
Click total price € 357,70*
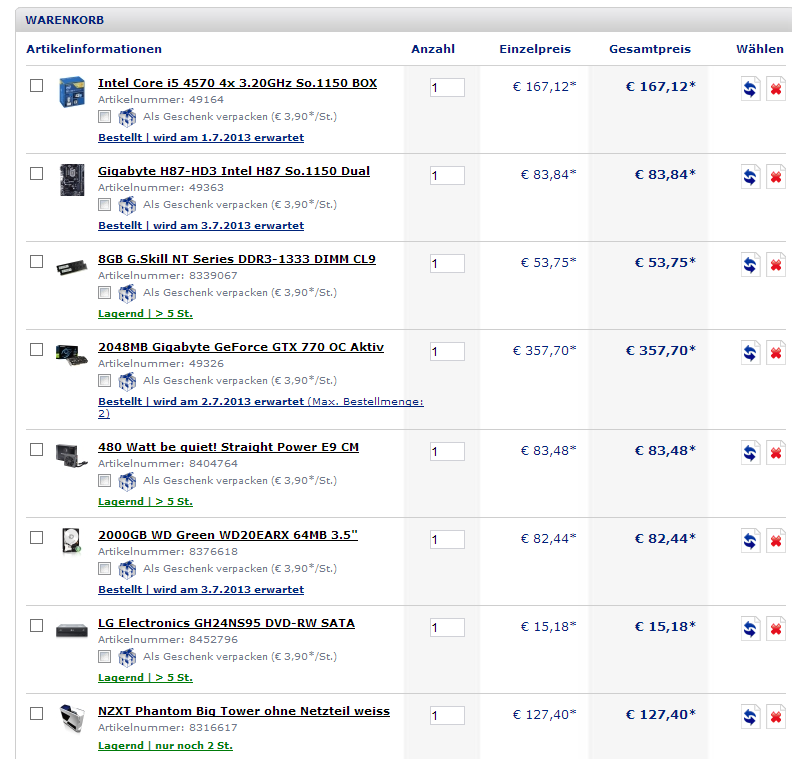661,350
